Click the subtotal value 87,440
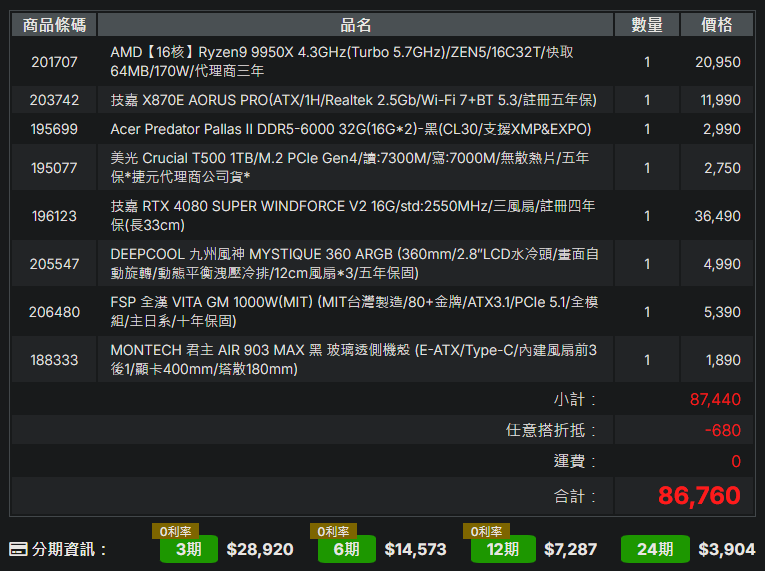 pyautogui.click(x=715, y=399)
